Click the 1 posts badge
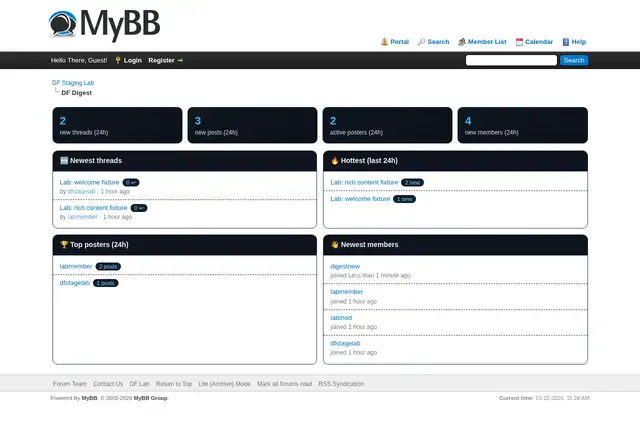The width and height of the screenshot is (640, 430). coord(106,283)
